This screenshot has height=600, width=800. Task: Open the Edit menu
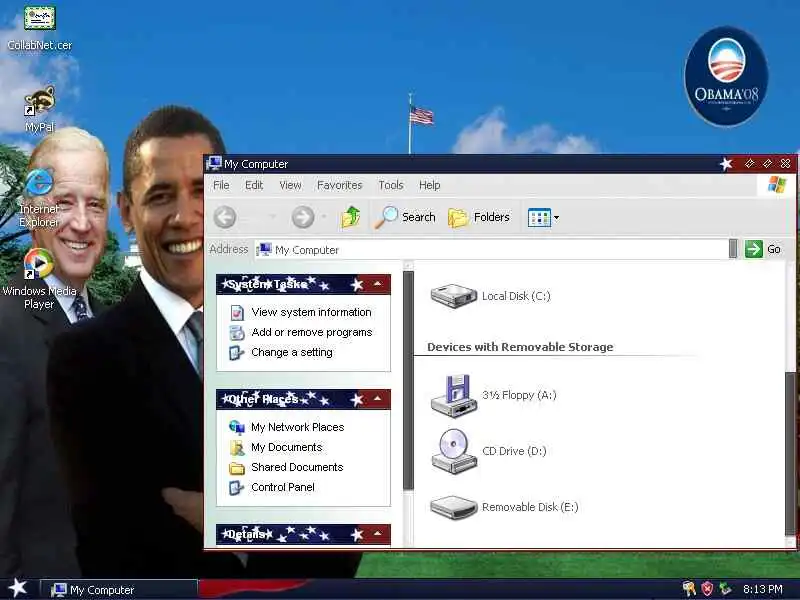[254, 185]
